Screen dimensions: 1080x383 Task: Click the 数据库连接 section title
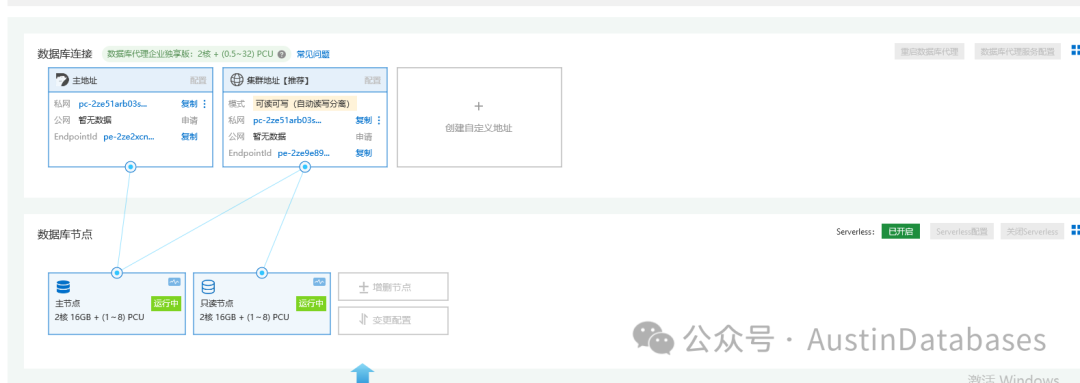[65, 54]
